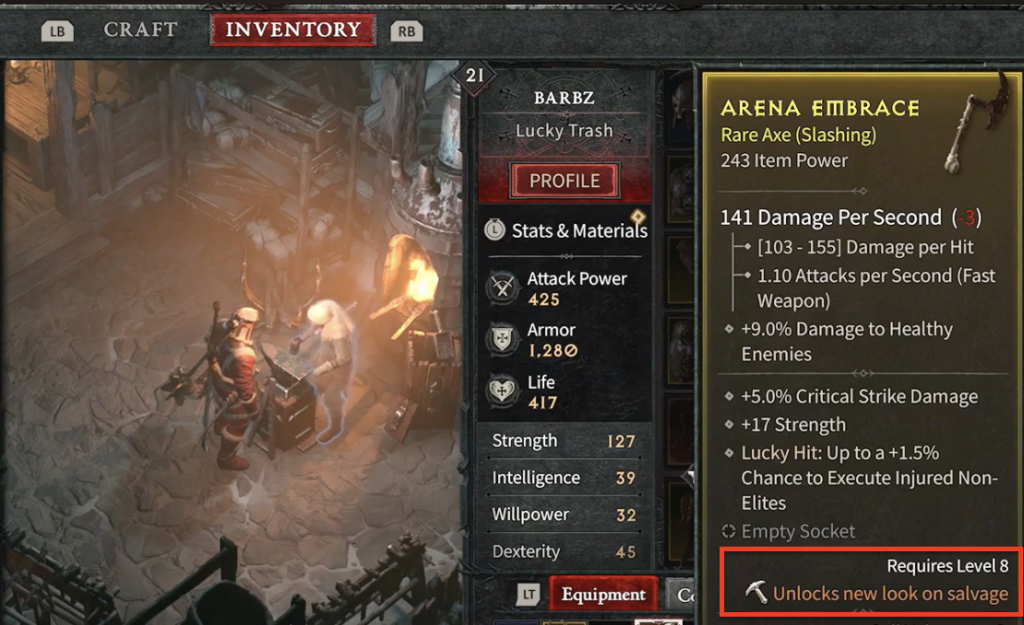
Task: Select the Armor shield icon
Action: (x=502, y=339)
